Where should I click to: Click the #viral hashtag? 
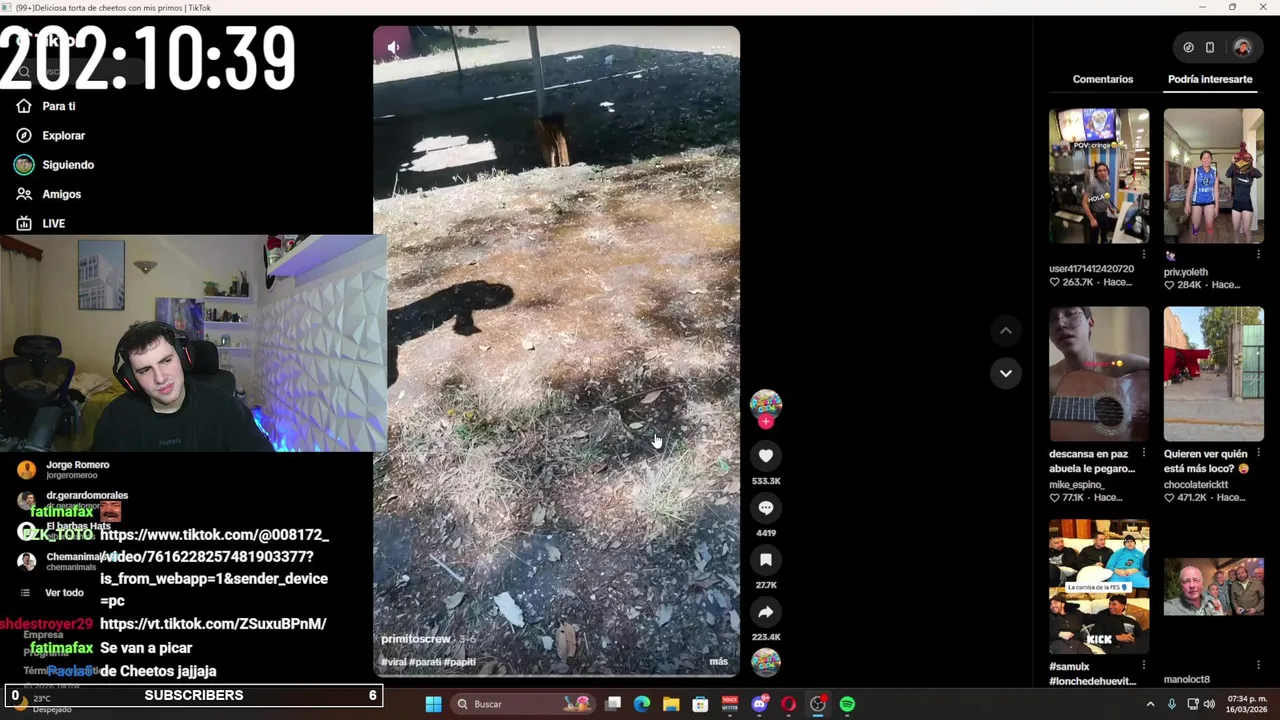(x=393, y=662)
